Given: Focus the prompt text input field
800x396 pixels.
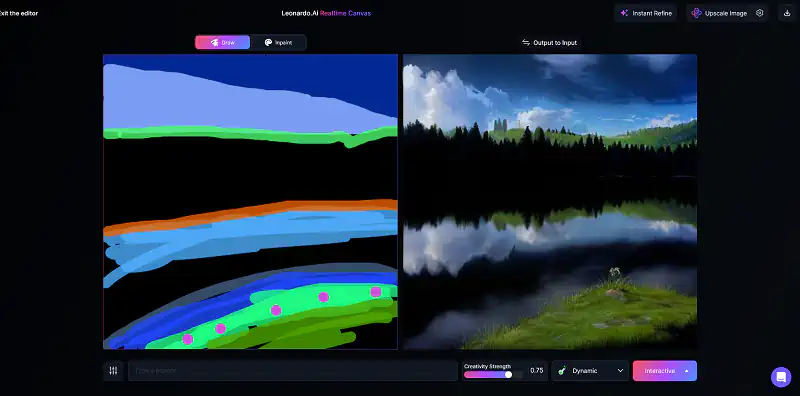Looking at the screenshot, I should 292,371.
